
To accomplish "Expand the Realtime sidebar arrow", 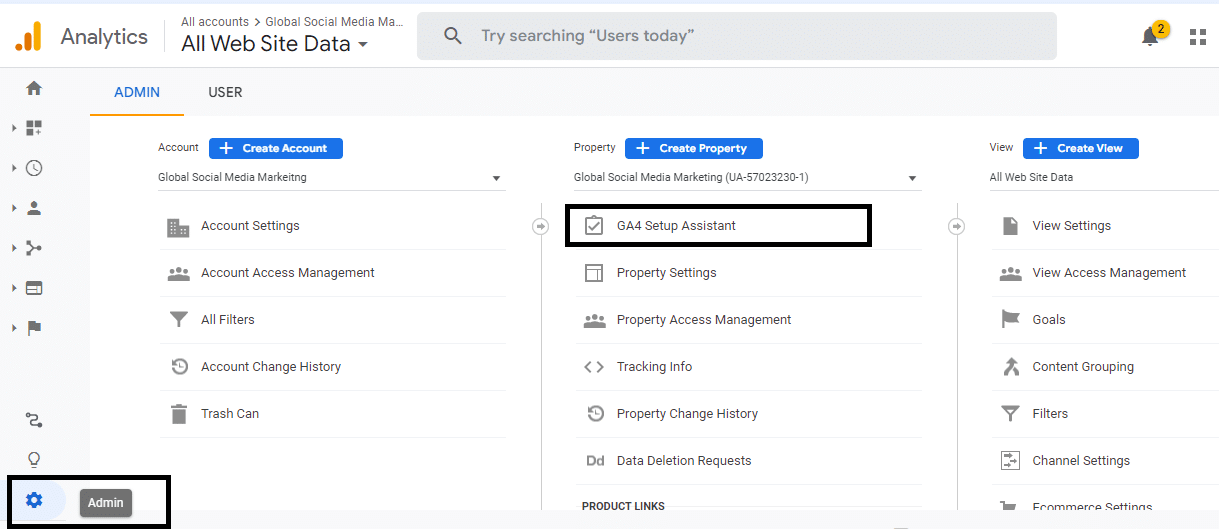I will 14,168.
